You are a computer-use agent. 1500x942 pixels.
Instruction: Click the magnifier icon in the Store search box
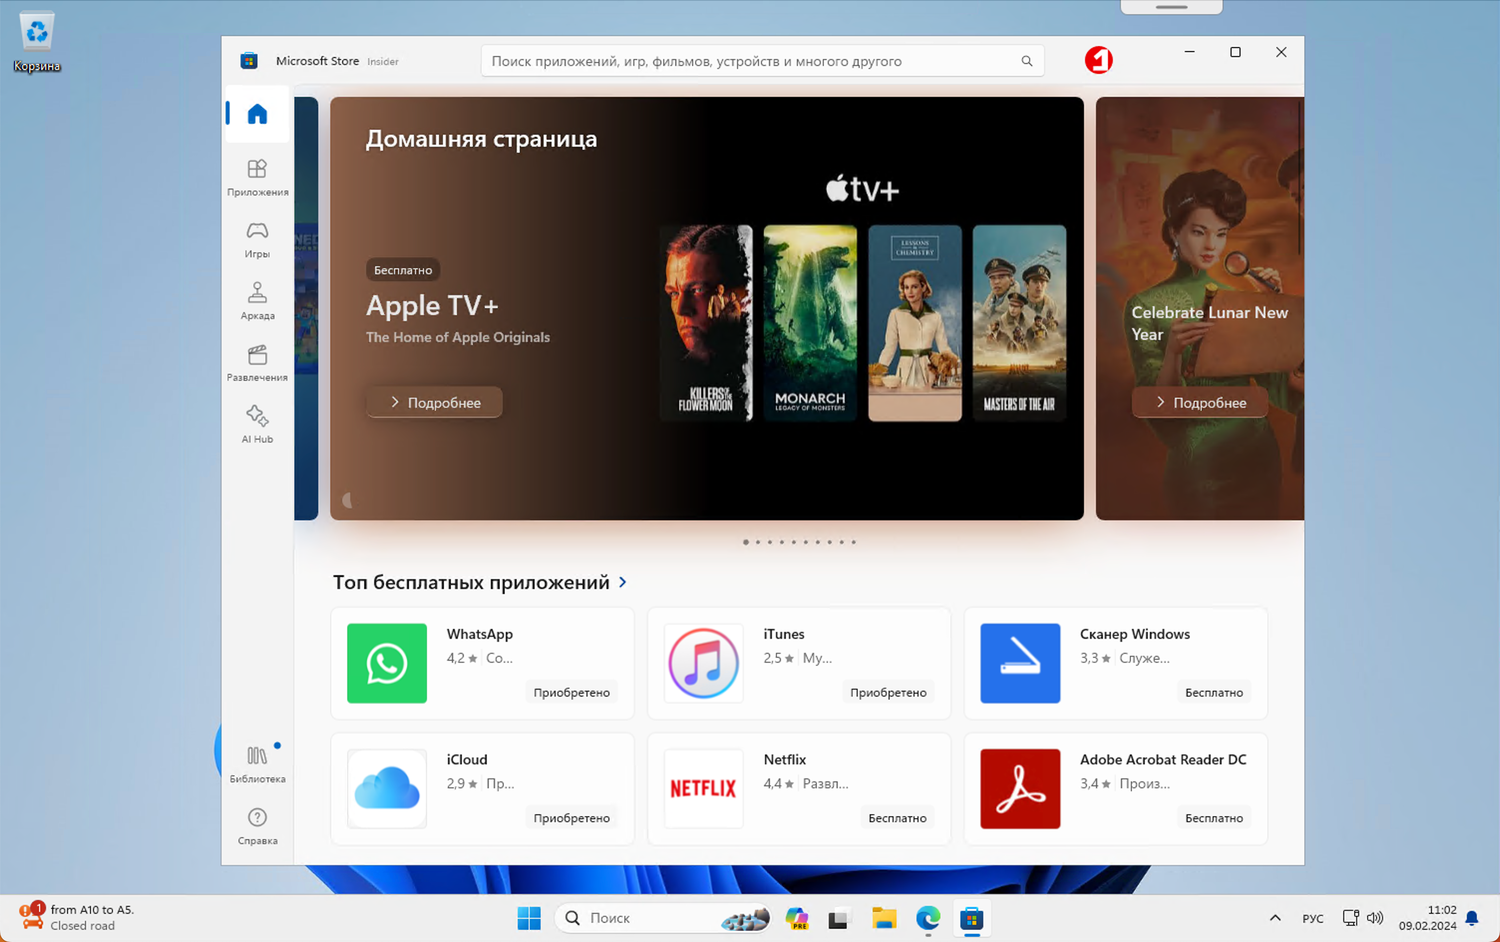[1026, 61]
